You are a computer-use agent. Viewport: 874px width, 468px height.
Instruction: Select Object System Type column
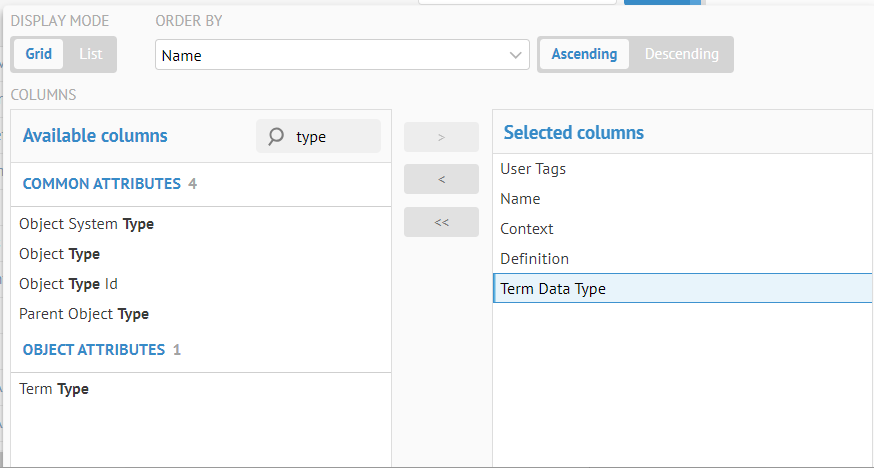click(x=87, y=224)
